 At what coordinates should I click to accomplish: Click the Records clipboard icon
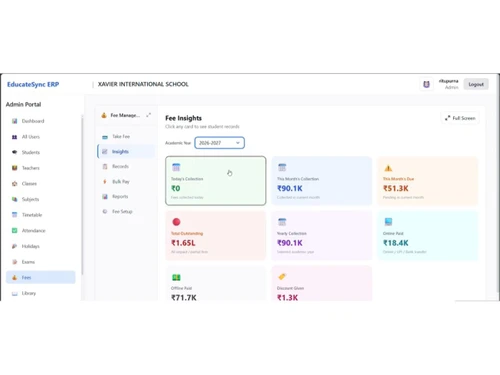pyautogui.click(x=105, y=166)
